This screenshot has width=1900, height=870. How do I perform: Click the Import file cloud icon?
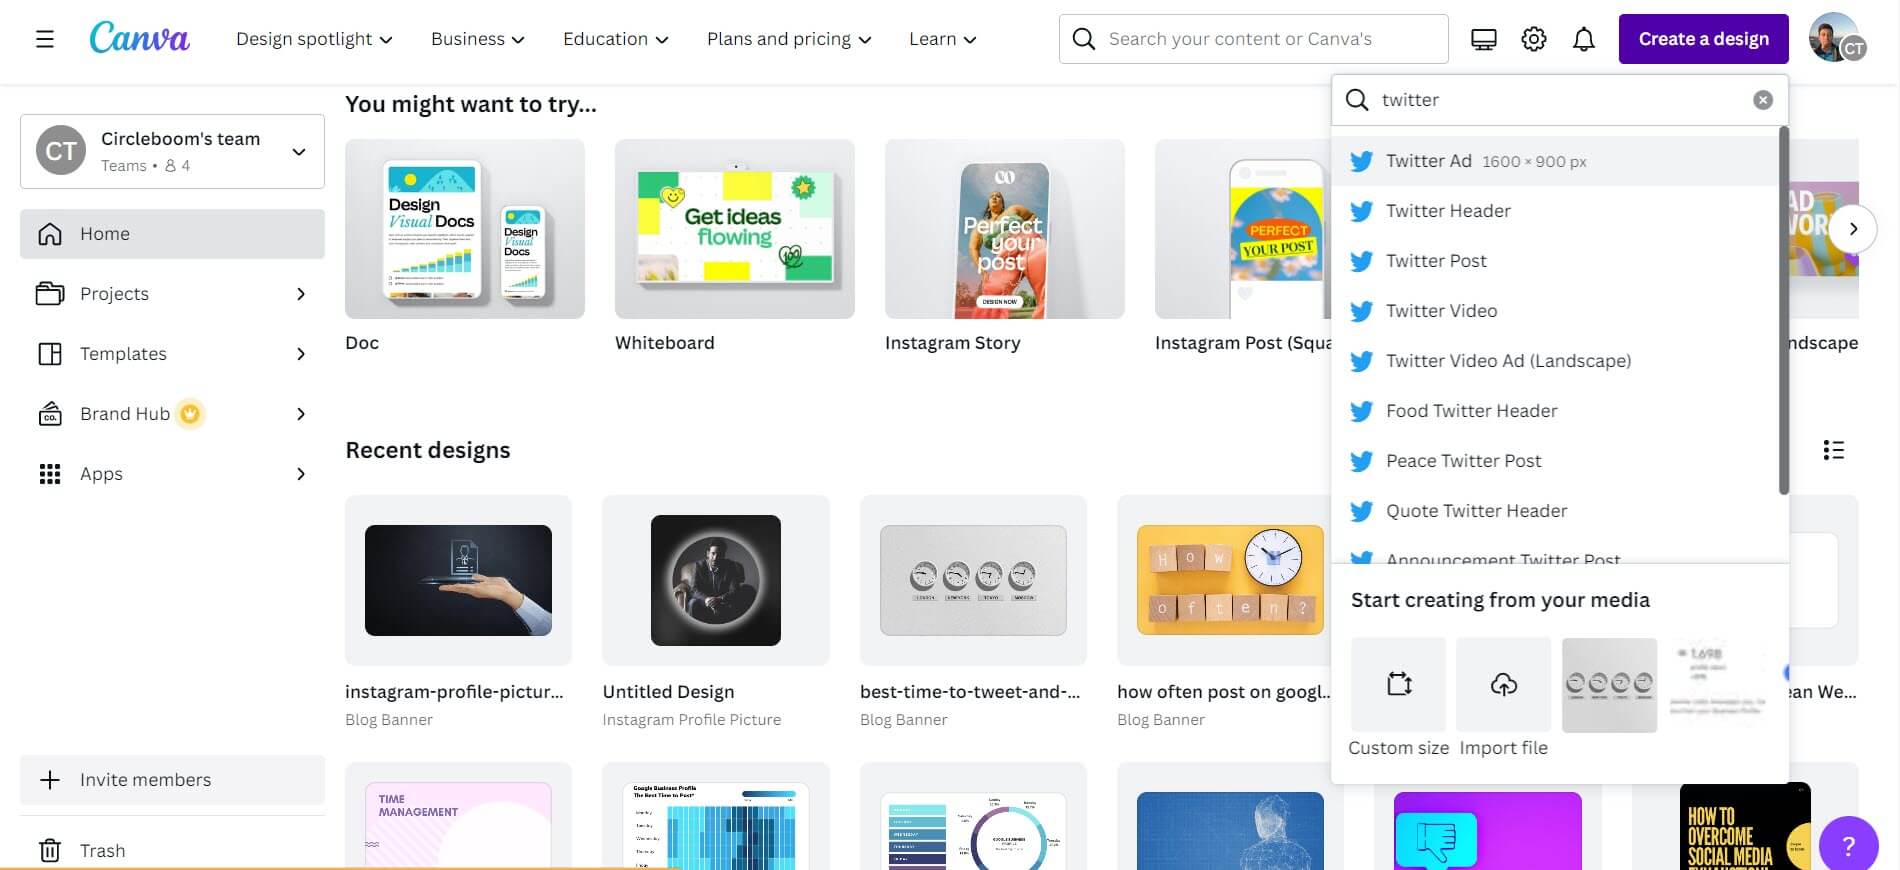[1504, 685]
